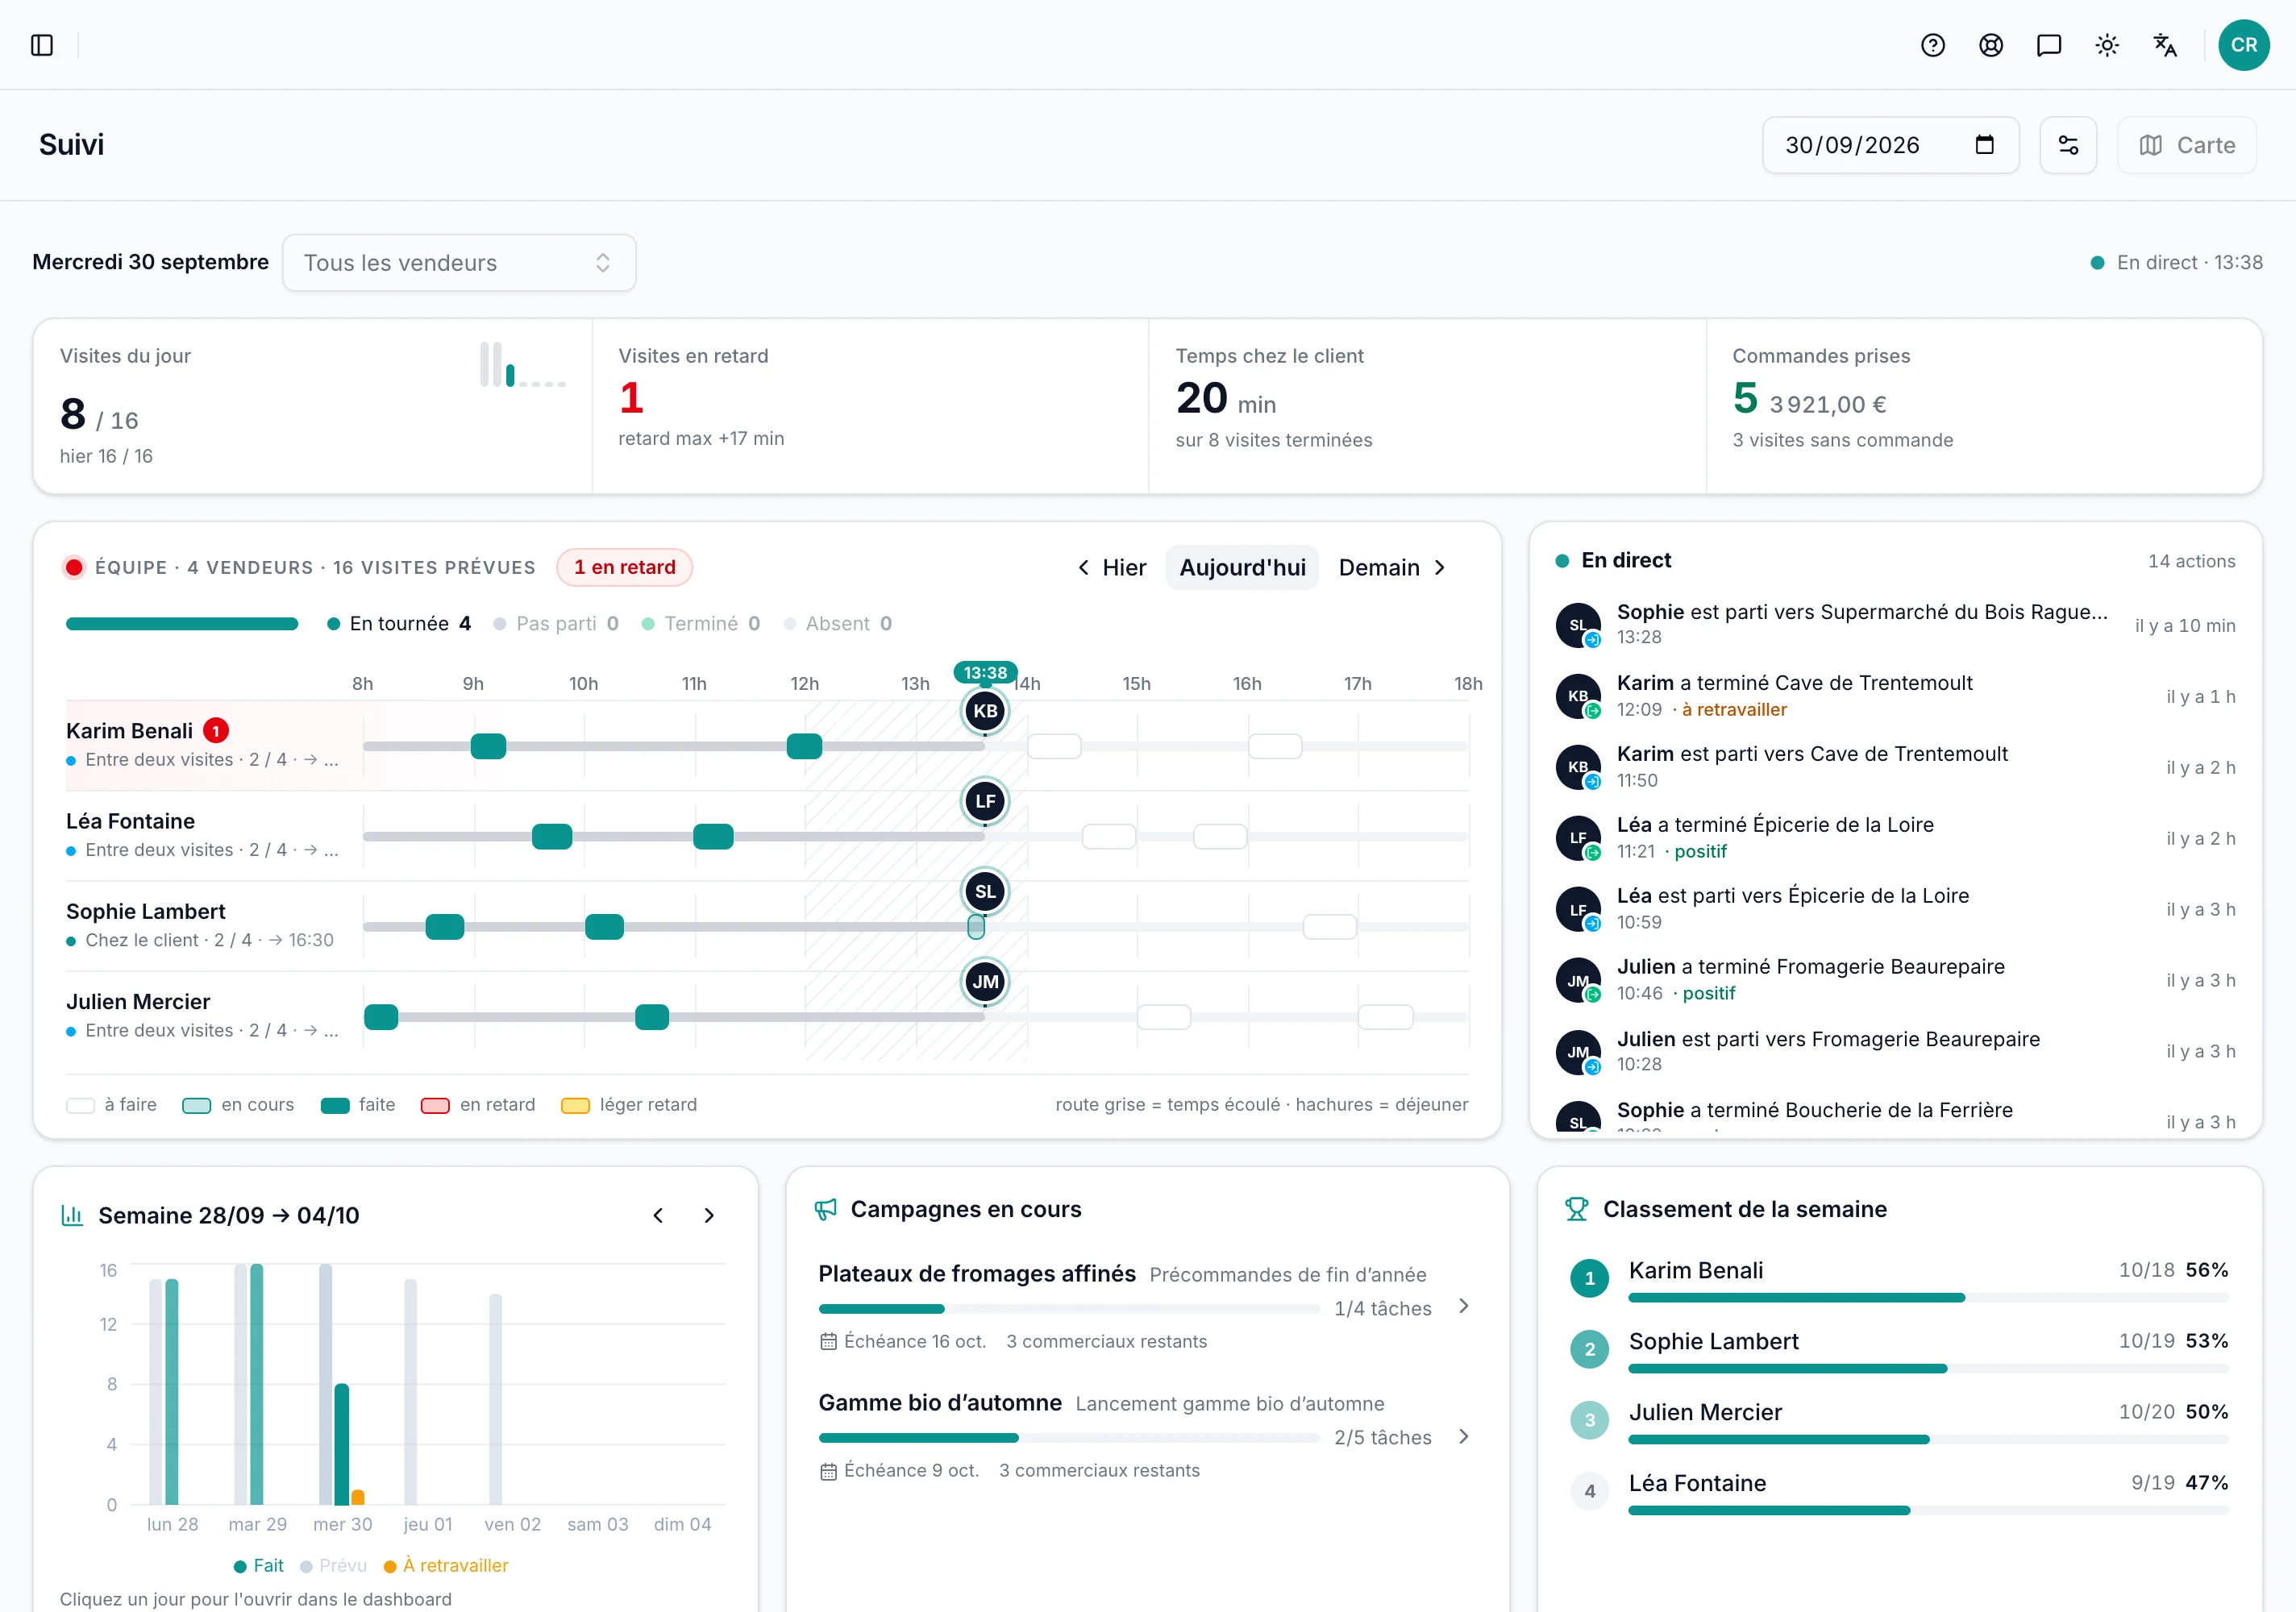Open the filter settings sliders button
Screen dimensions: 2296x1612
2068,145
